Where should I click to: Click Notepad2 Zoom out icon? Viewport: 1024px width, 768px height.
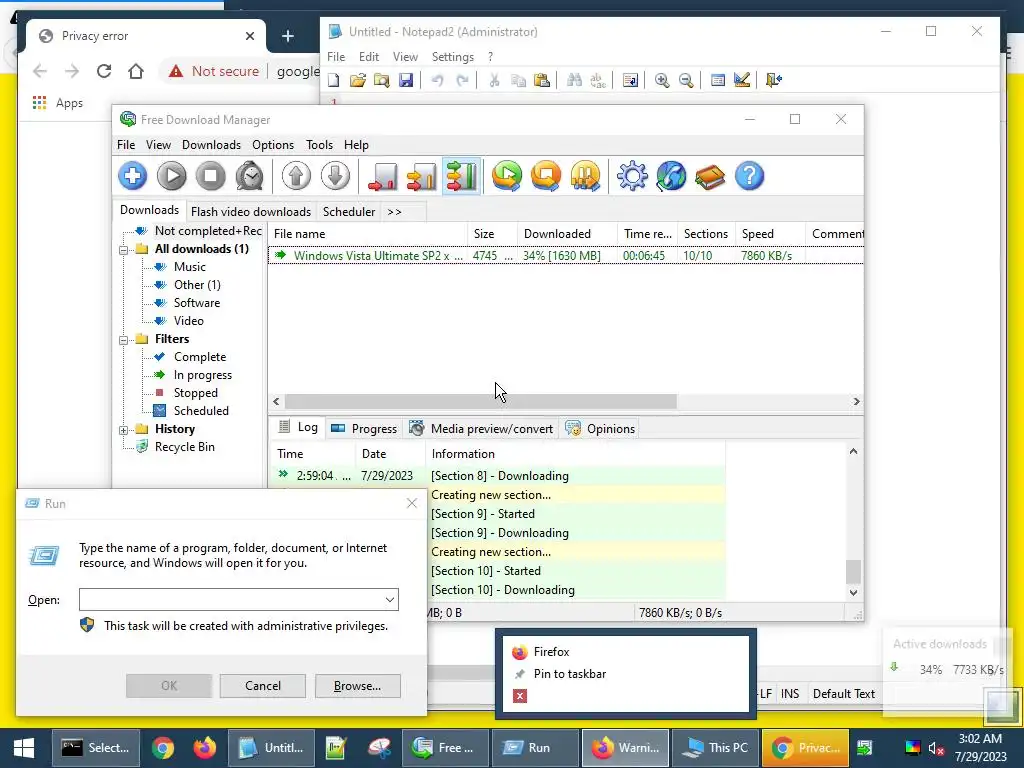click(x=686, y=80)
